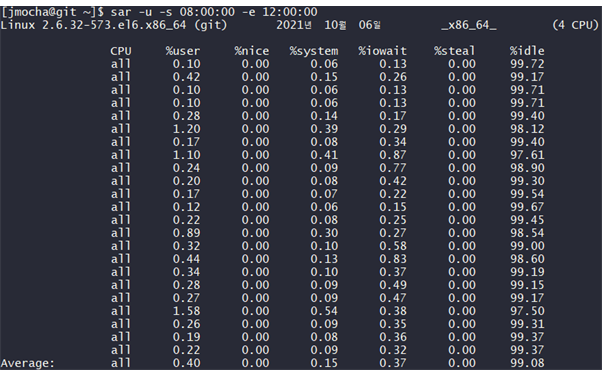
Task: Click the %idle column header
Action: point(527,51)
